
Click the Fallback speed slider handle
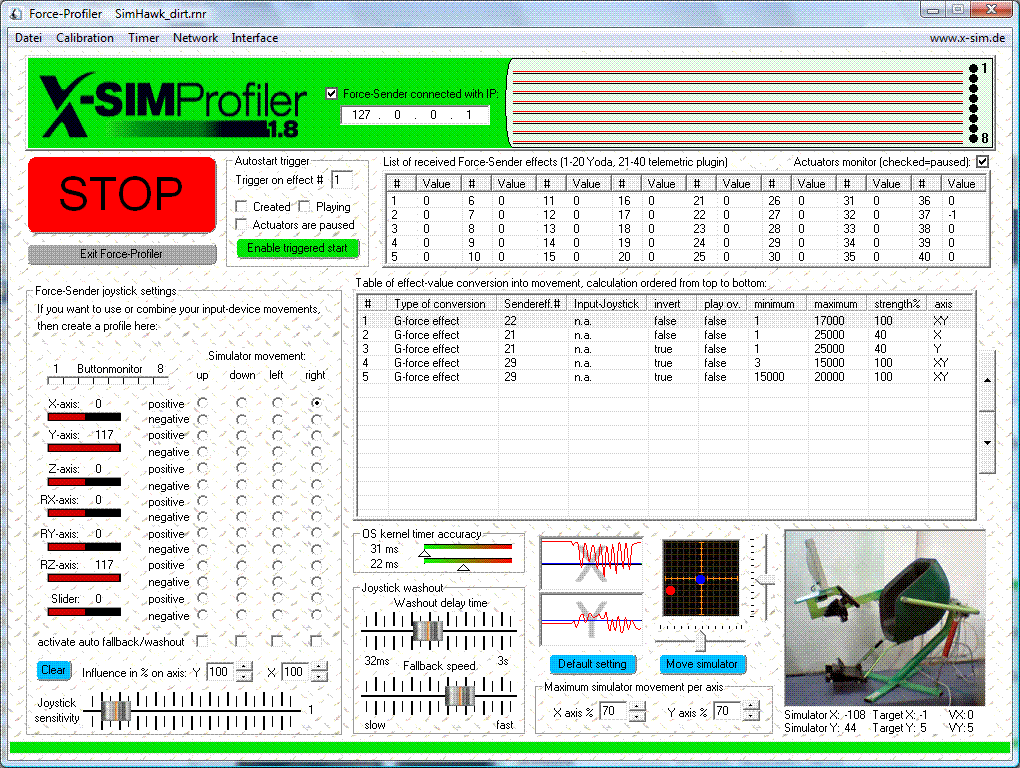460,695
